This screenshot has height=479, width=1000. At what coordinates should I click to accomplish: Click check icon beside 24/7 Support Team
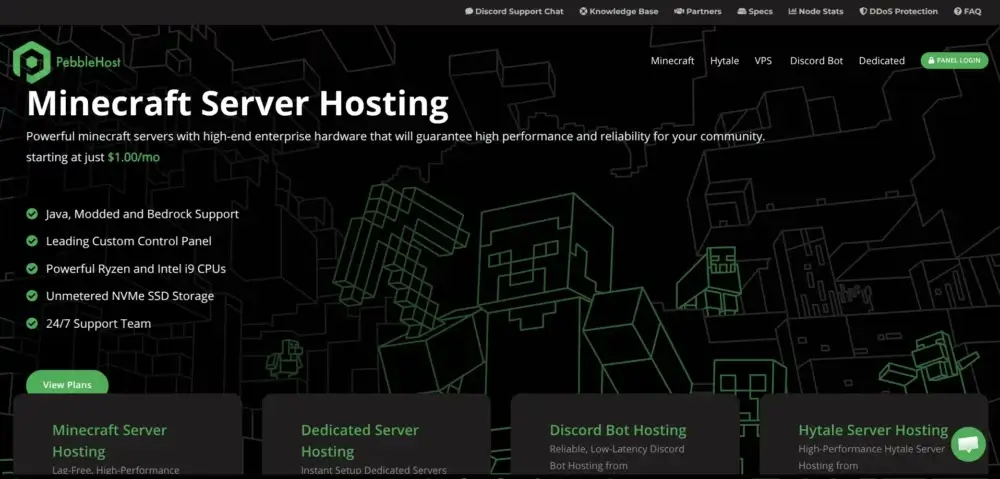click(x=32, y=323)
